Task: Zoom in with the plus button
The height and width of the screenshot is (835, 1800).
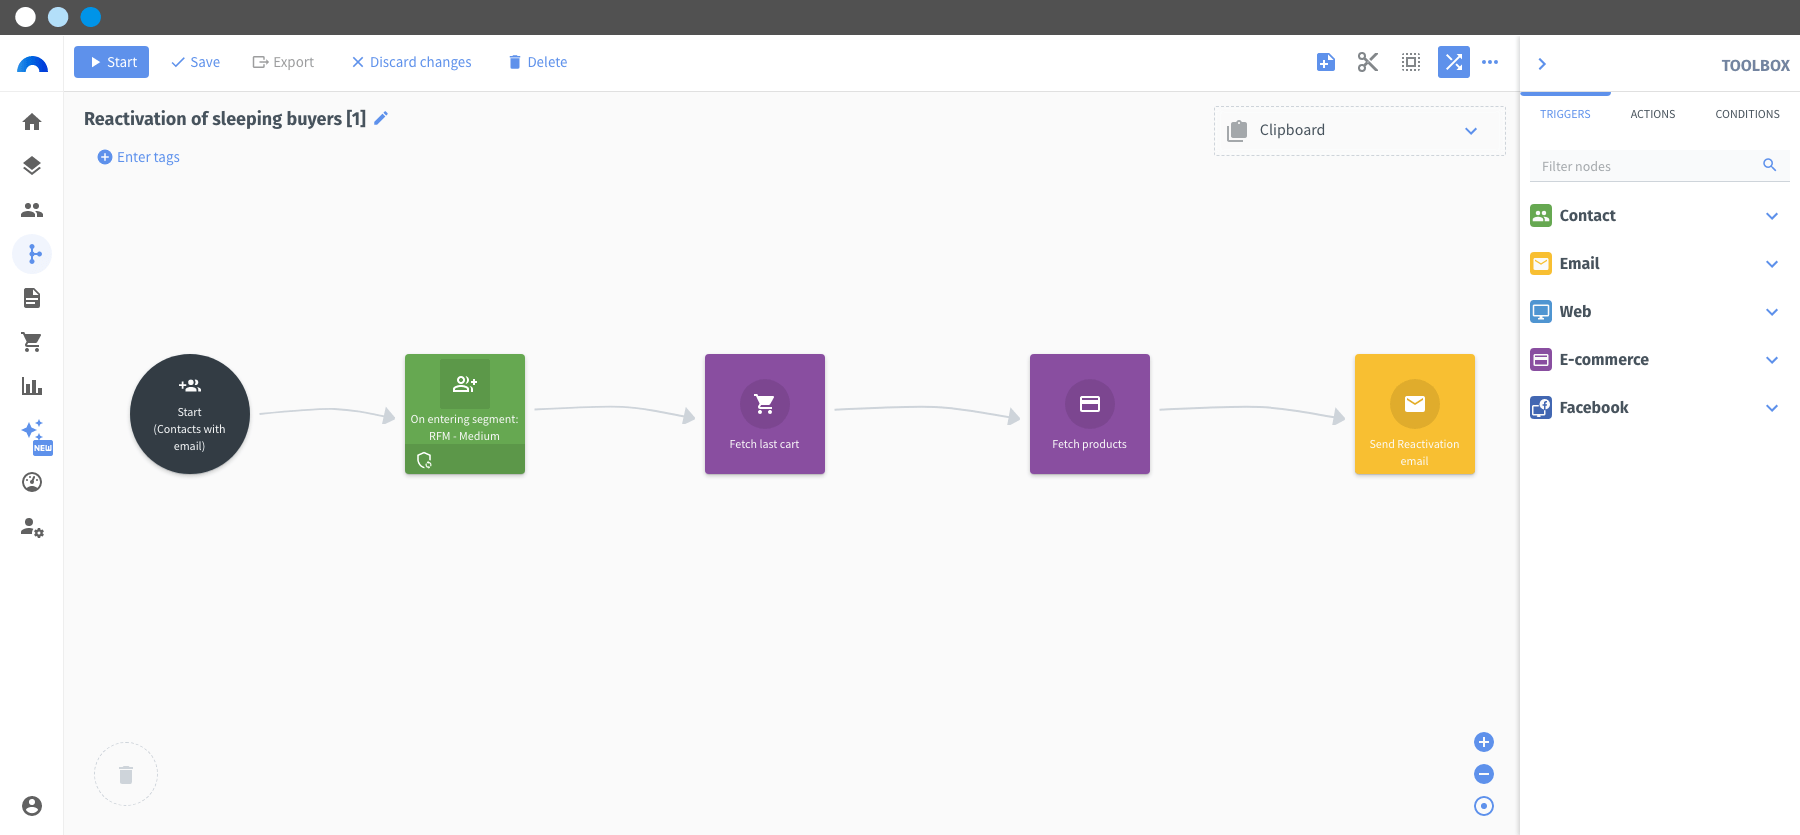Action: [1484, 742]
